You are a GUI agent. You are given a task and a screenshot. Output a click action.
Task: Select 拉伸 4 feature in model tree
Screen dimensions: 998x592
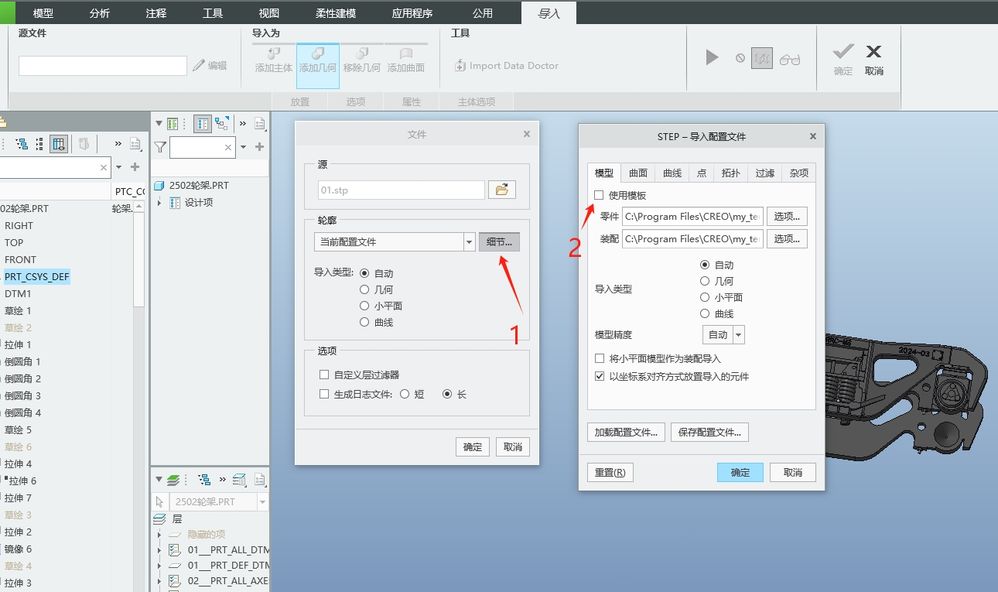tap(18, 463)
